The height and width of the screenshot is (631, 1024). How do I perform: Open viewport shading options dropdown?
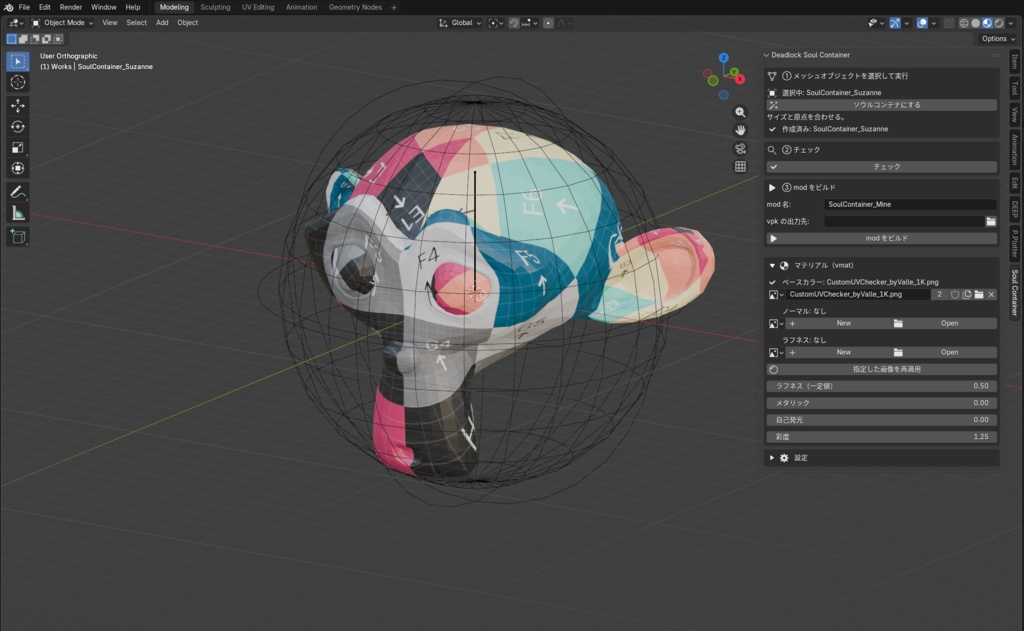[1011, 23]
